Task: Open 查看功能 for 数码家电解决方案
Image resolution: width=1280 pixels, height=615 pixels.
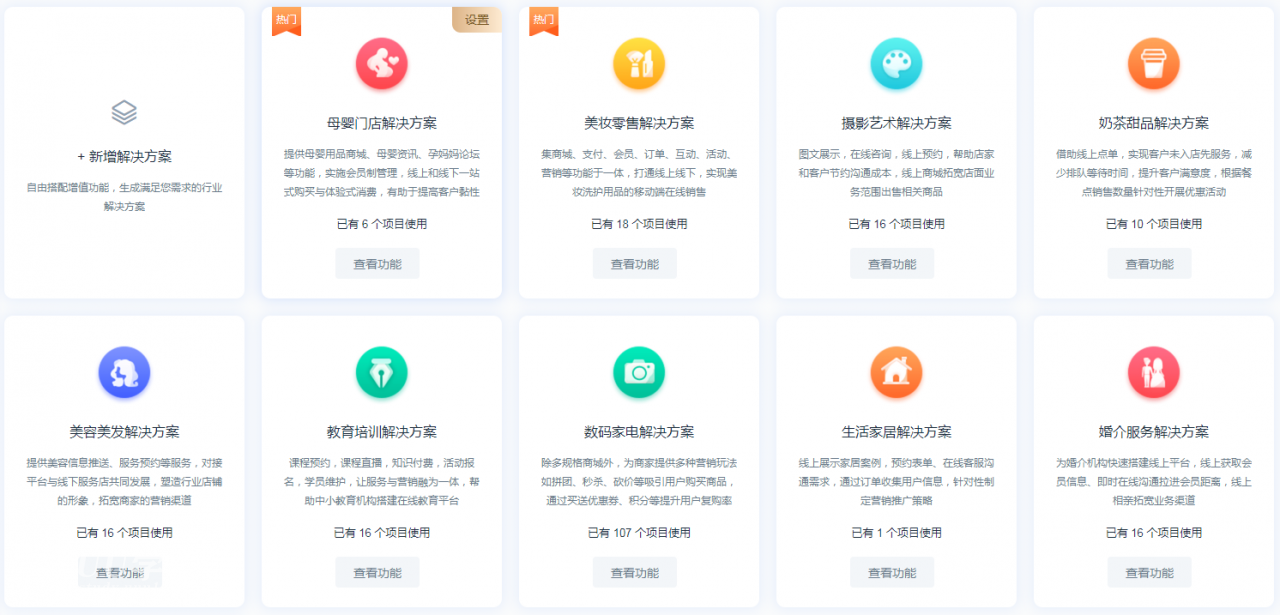Action: (x=634, y=572)
